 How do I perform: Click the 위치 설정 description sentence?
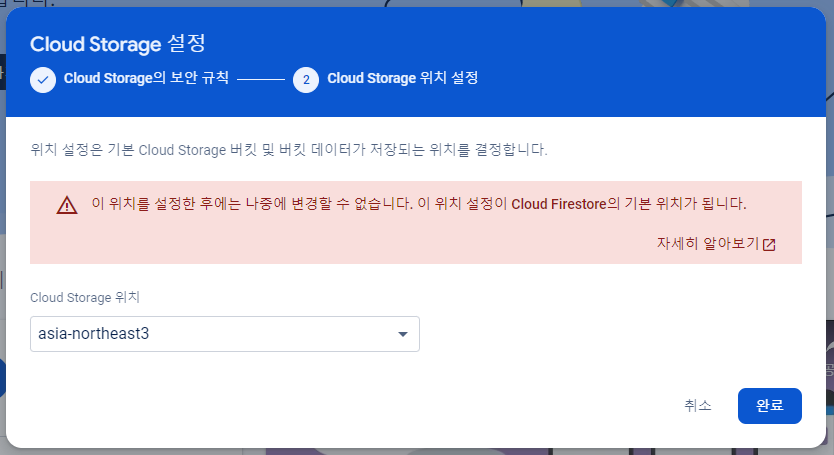pos(288,150)
